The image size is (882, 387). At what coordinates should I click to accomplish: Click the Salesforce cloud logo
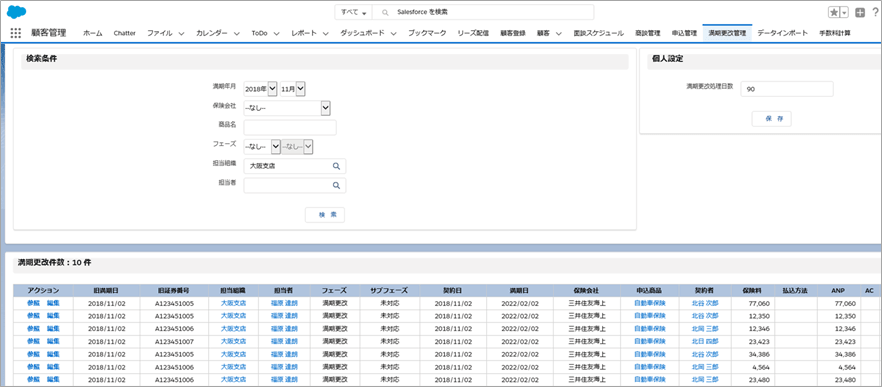coord(17,11)
